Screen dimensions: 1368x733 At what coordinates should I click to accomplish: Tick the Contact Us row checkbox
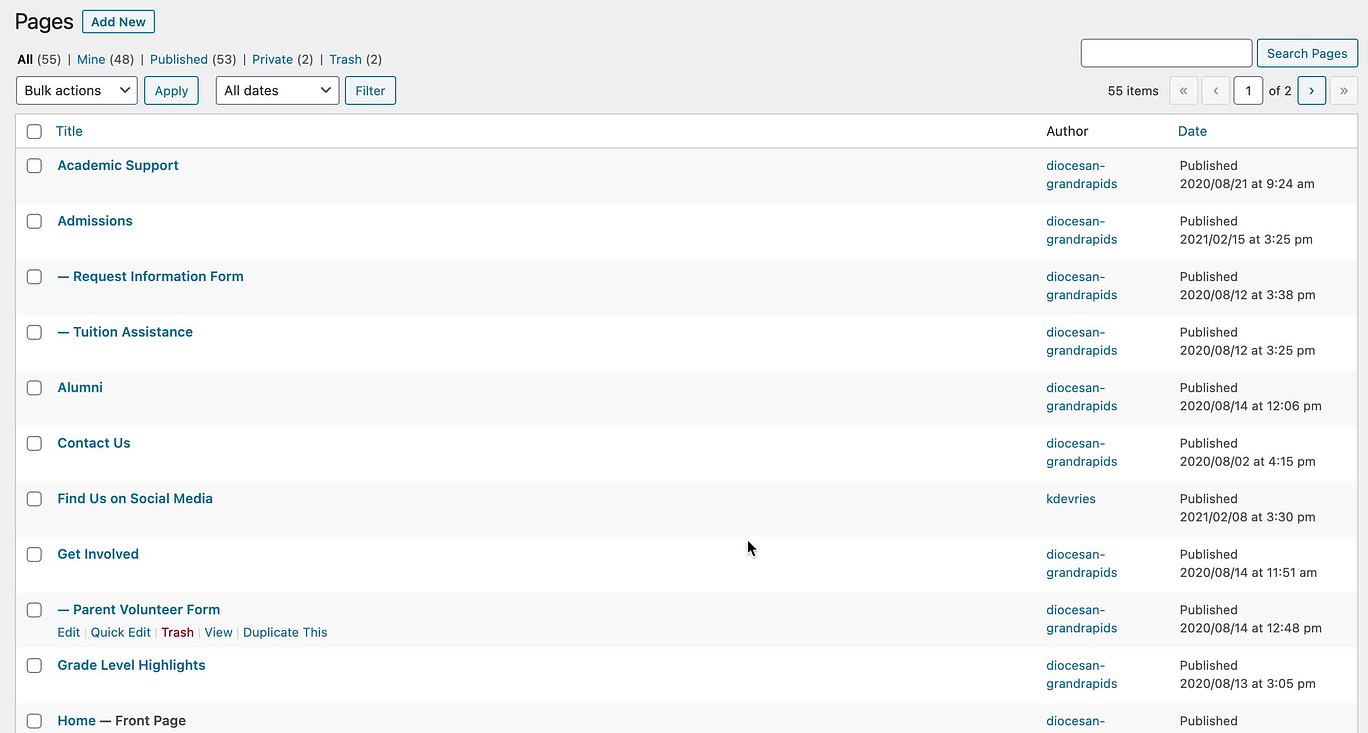[34, 443]
